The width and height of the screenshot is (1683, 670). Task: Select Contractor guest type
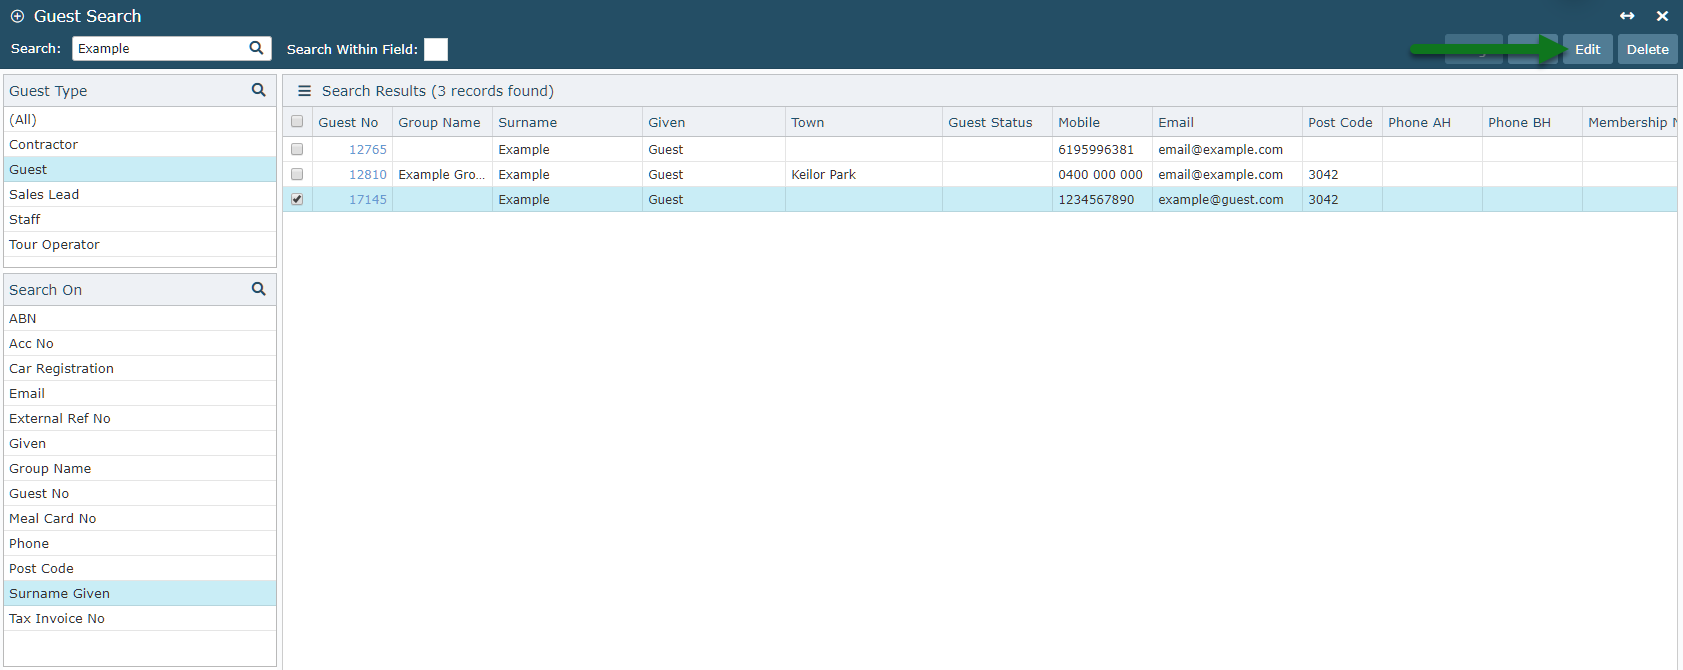pyautogui.click(x=140, y=144)
